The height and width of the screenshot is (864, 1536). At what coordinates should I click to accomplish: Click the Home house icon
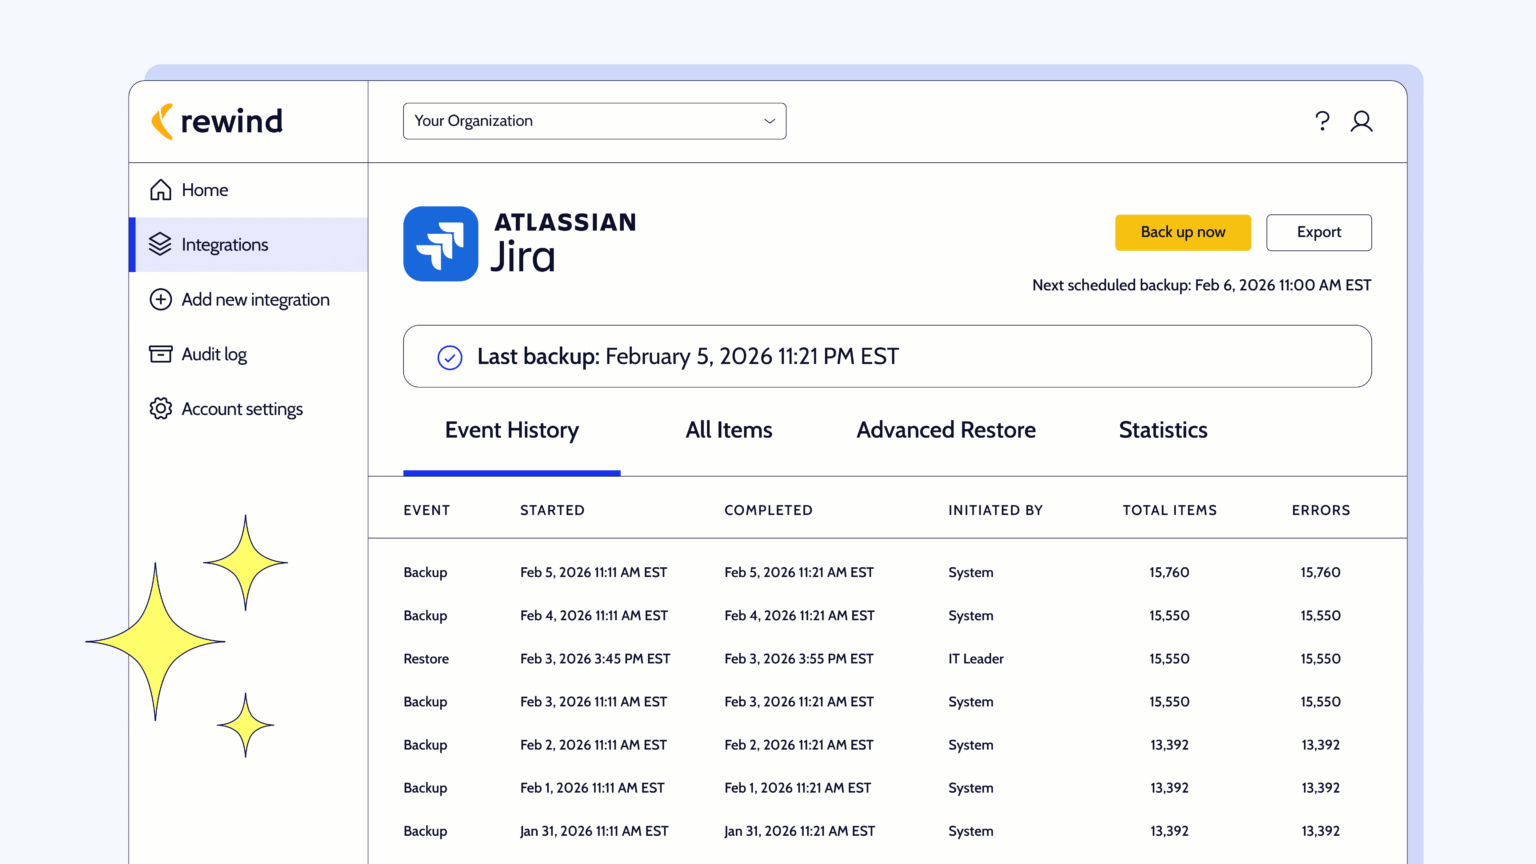tap(160, 190)
